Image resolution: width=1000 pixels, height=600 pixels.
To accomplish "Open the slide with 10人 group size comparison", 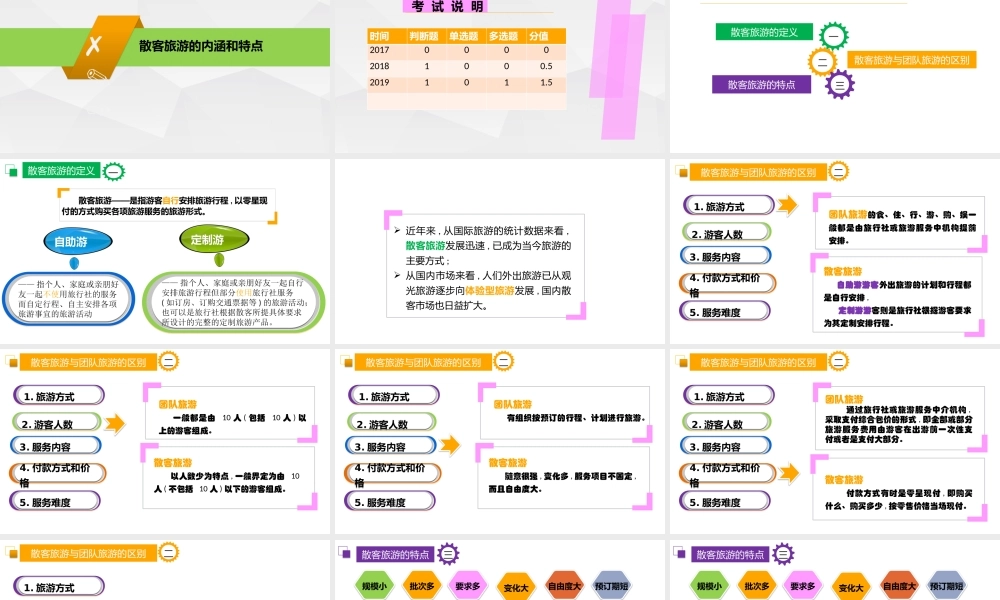I will (x=165, y=441).
